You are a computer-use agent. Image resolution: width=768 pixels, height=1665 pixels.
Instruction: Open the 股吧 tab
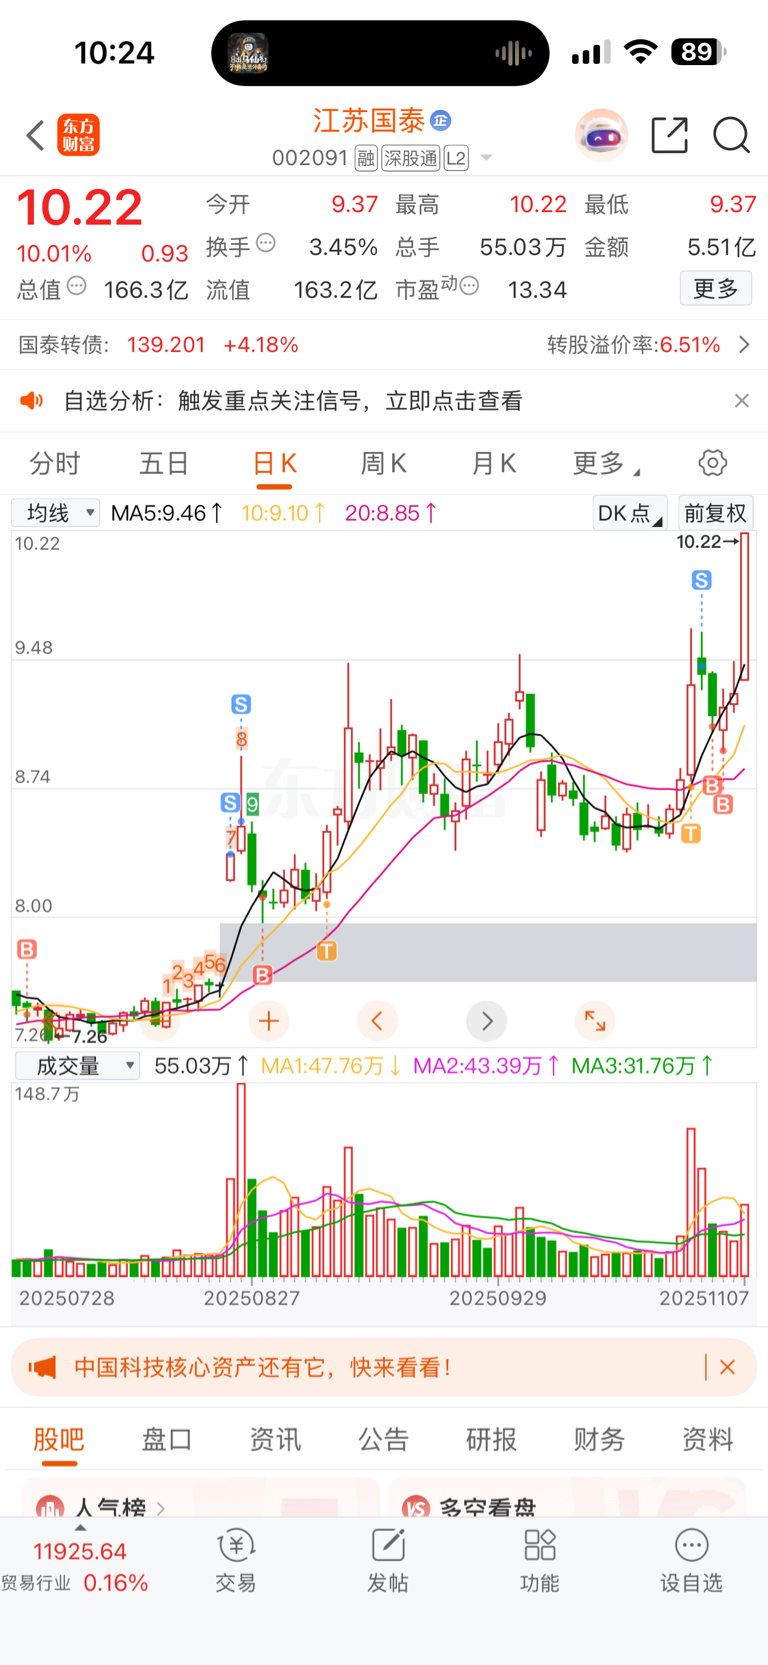click(59, 1439)
